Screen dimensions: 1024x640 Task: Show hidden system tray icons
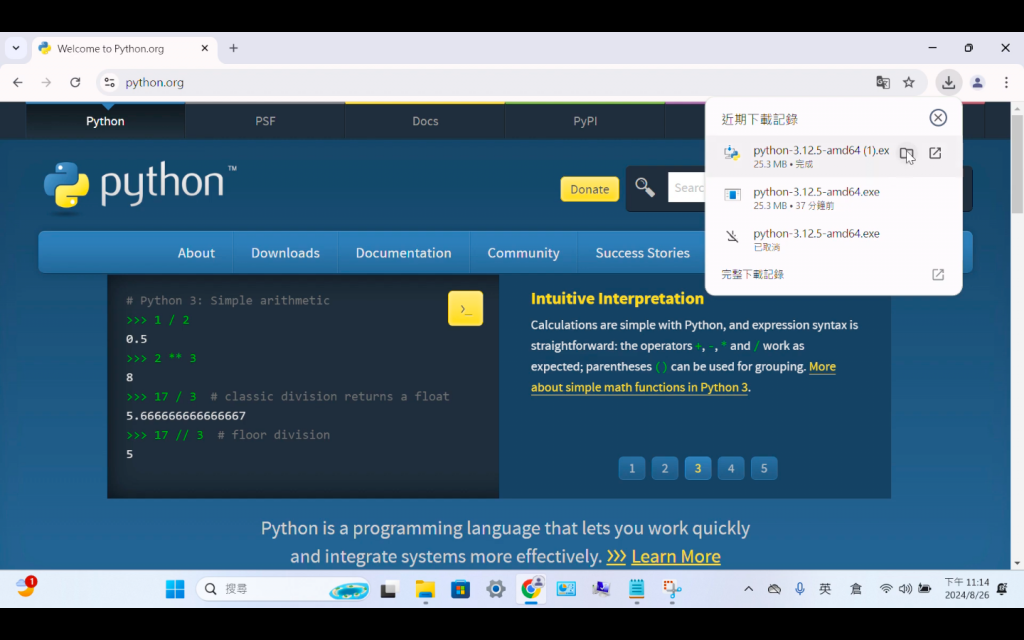click(748, 589)
